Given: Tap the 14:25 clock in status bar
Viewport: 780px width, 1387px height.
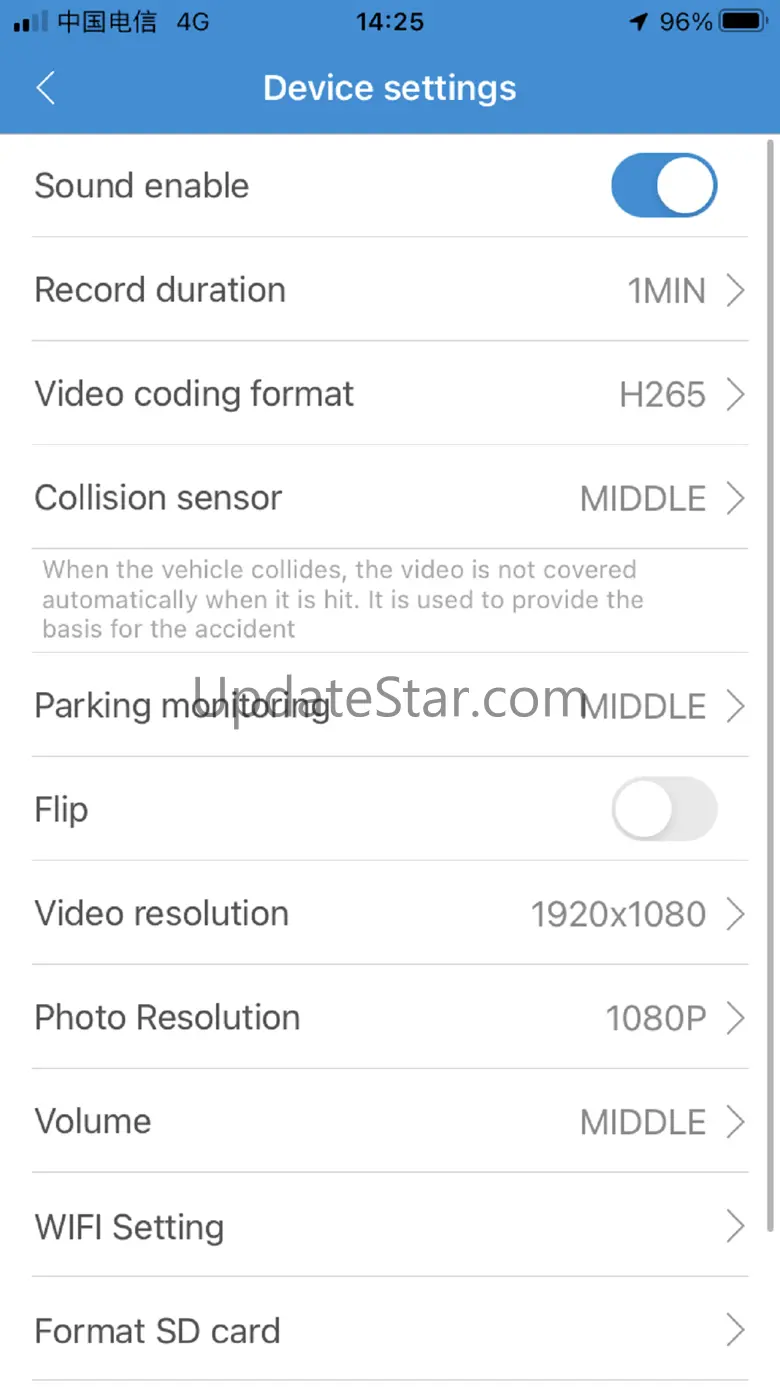Looking at the screenshot, I should pyautogui.click(x=390, y=21).
